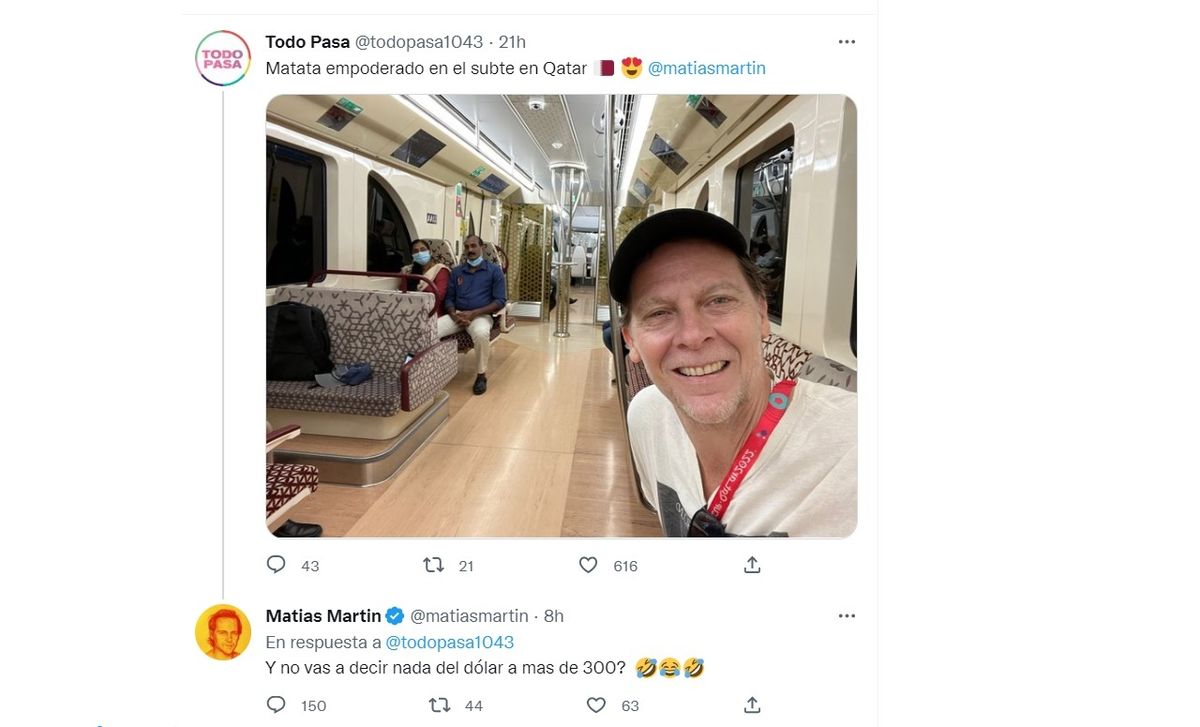Reply to the Todo Pasa tweet
1200x727 pixels.
tap(277, 565)
